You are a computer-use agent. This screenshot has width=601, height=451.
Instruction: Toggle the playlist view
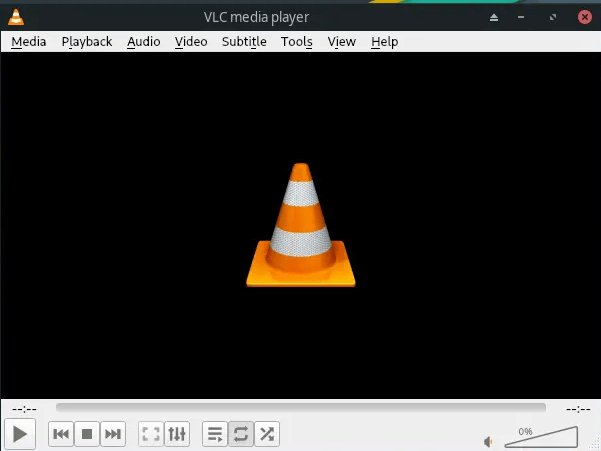pos(215,434)
